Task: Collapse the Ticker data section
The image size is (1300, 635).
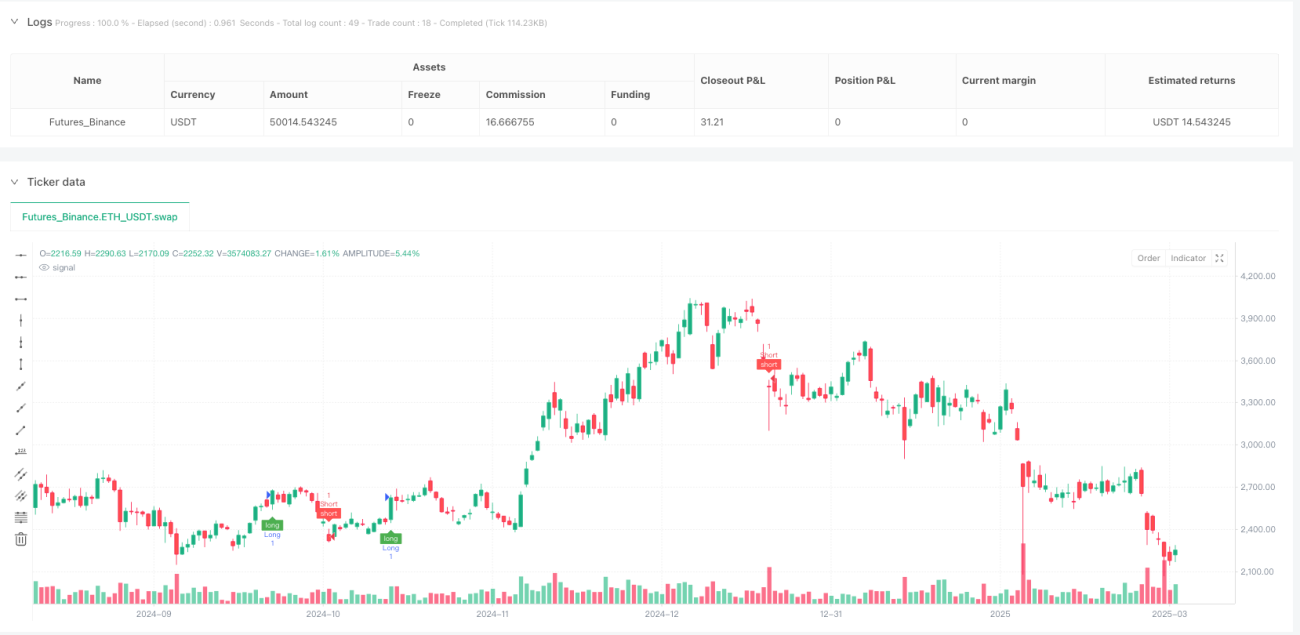Action: coord(15,182)
